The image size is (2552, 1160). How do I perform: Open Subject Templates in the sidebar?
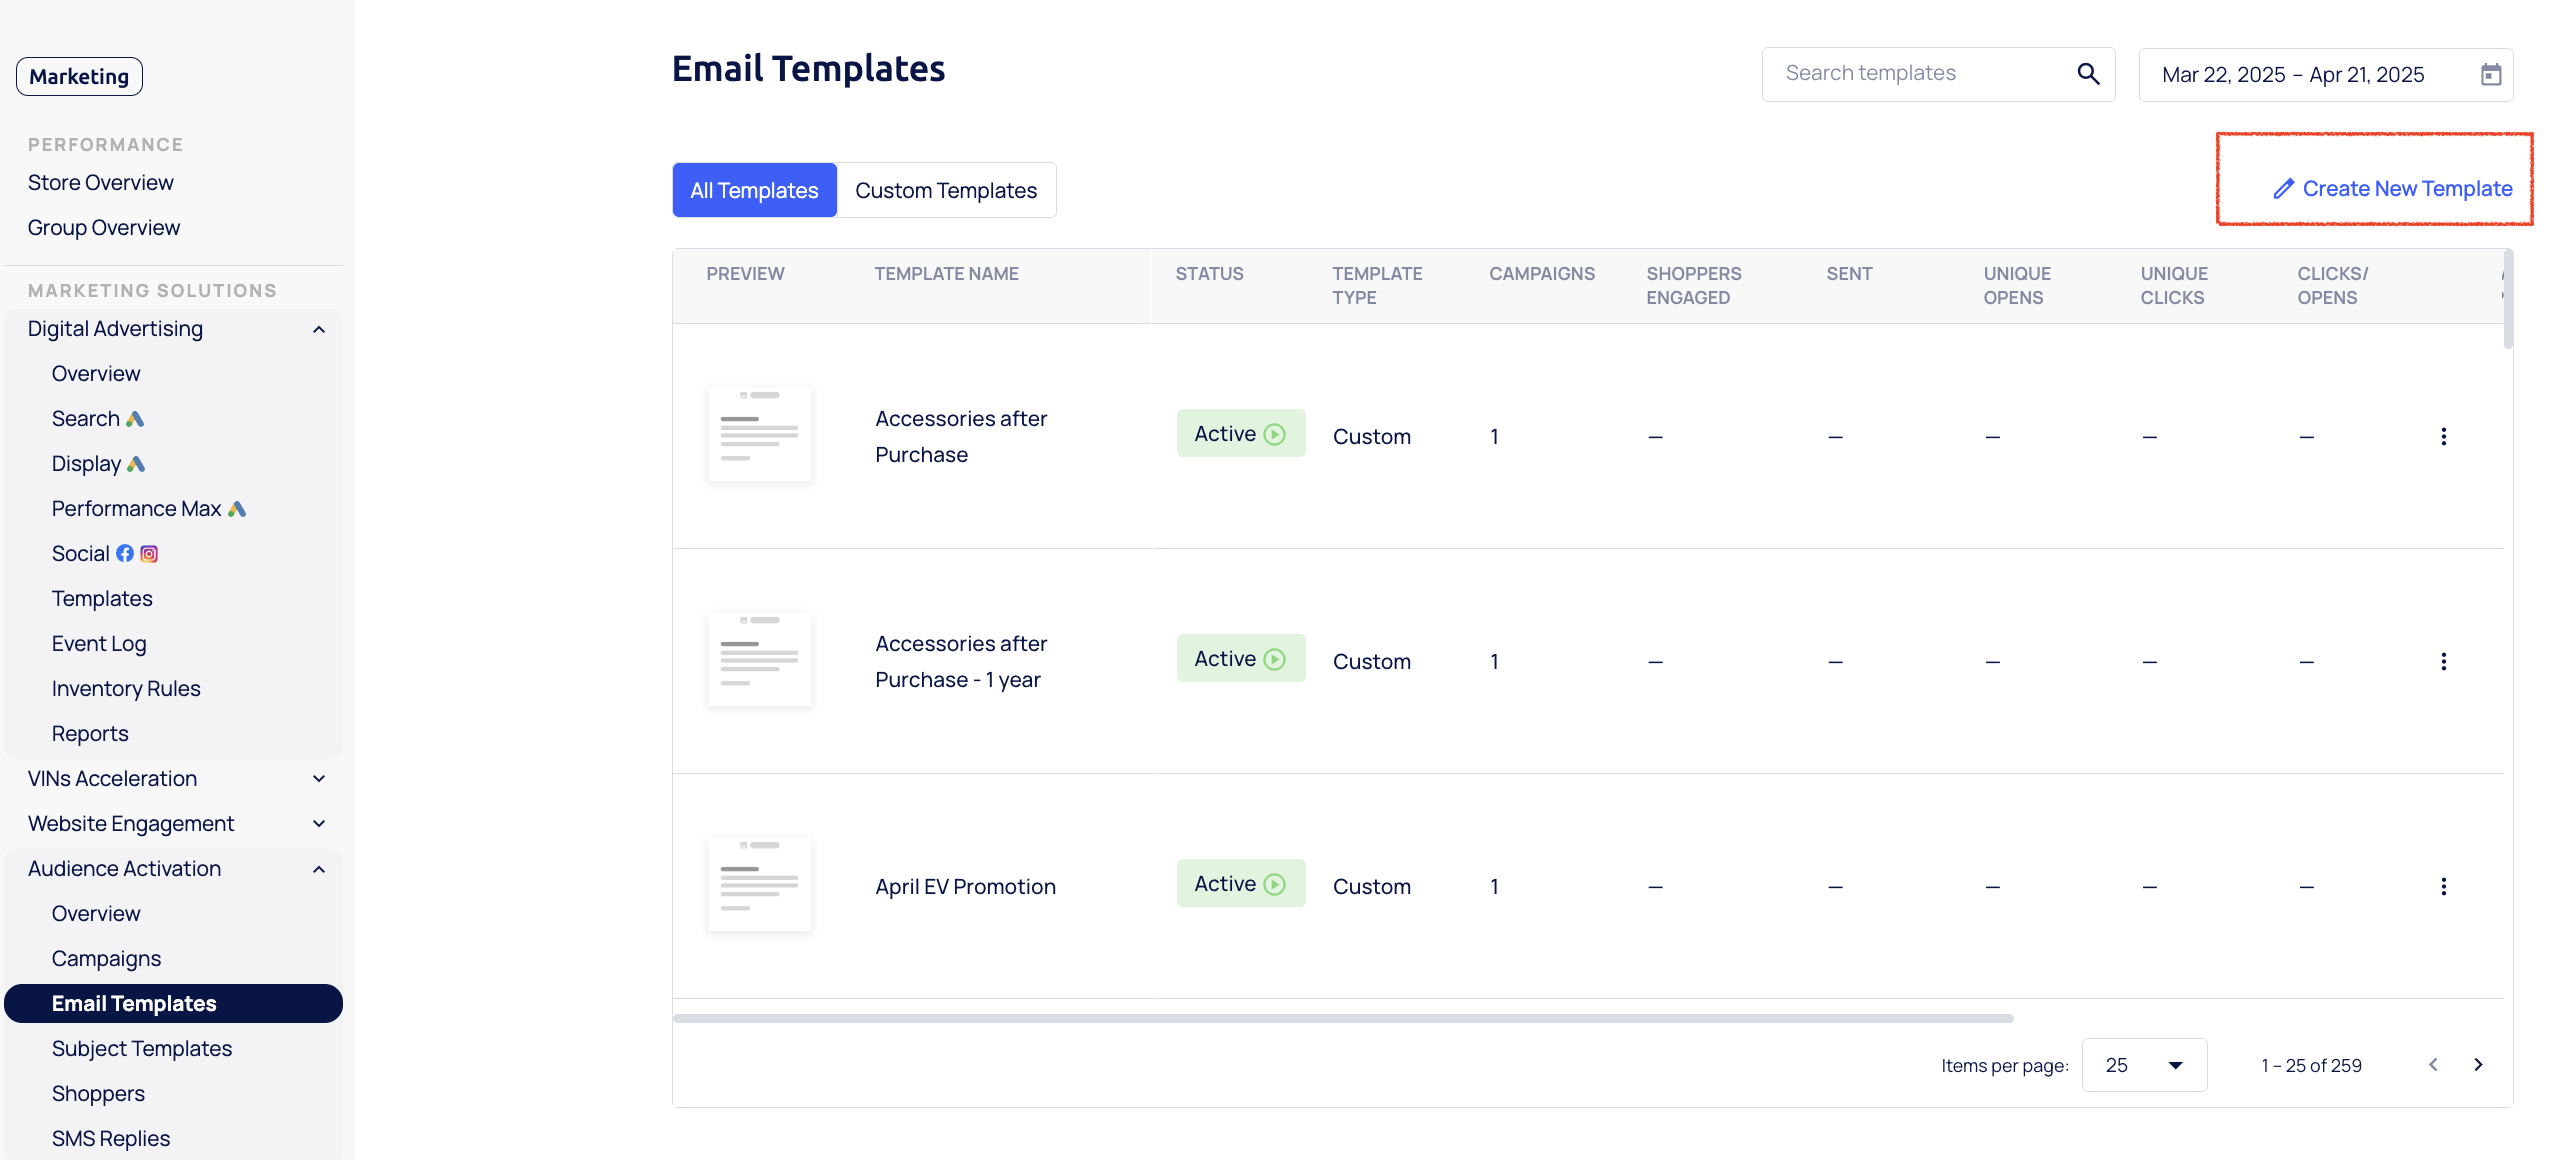pyautogui.click(x=142, y=1049)
